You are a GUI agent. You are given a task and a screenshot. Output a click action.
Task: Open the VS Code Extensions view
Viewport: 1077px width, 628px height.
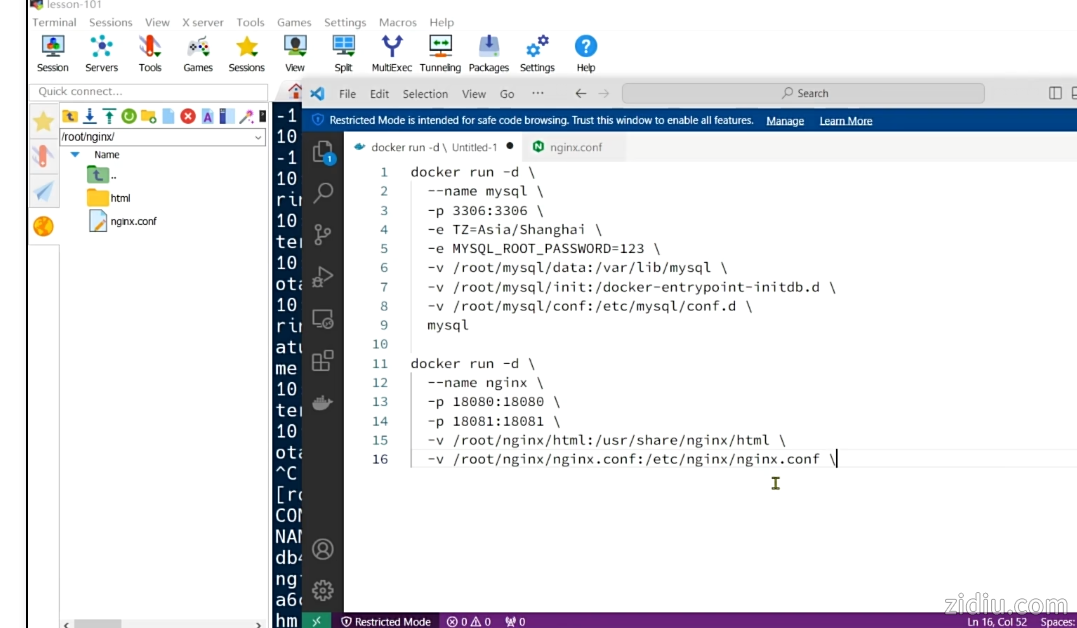click(322, 361)
